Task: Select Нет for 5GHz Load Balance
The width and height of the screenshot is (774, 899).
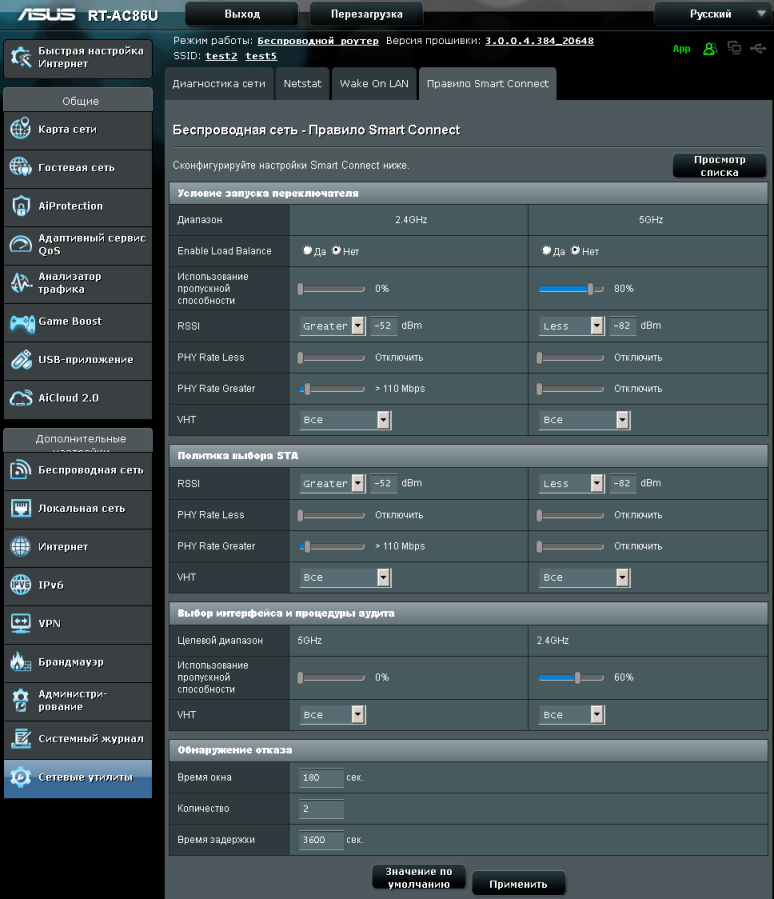Action: pos(576,250)
